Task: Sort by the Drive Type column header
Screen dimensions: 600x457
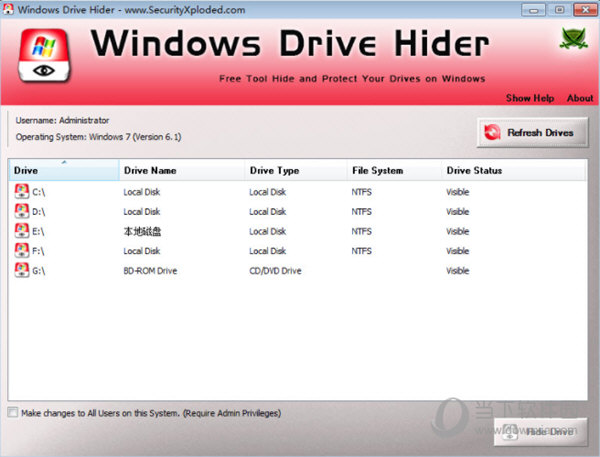Action: [296, 170]
